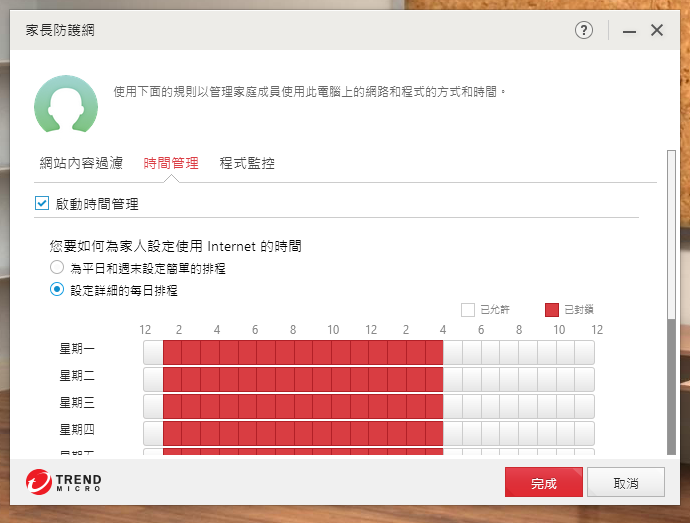
Task: Click the Trend Micro logo
Action: [64, 484]
